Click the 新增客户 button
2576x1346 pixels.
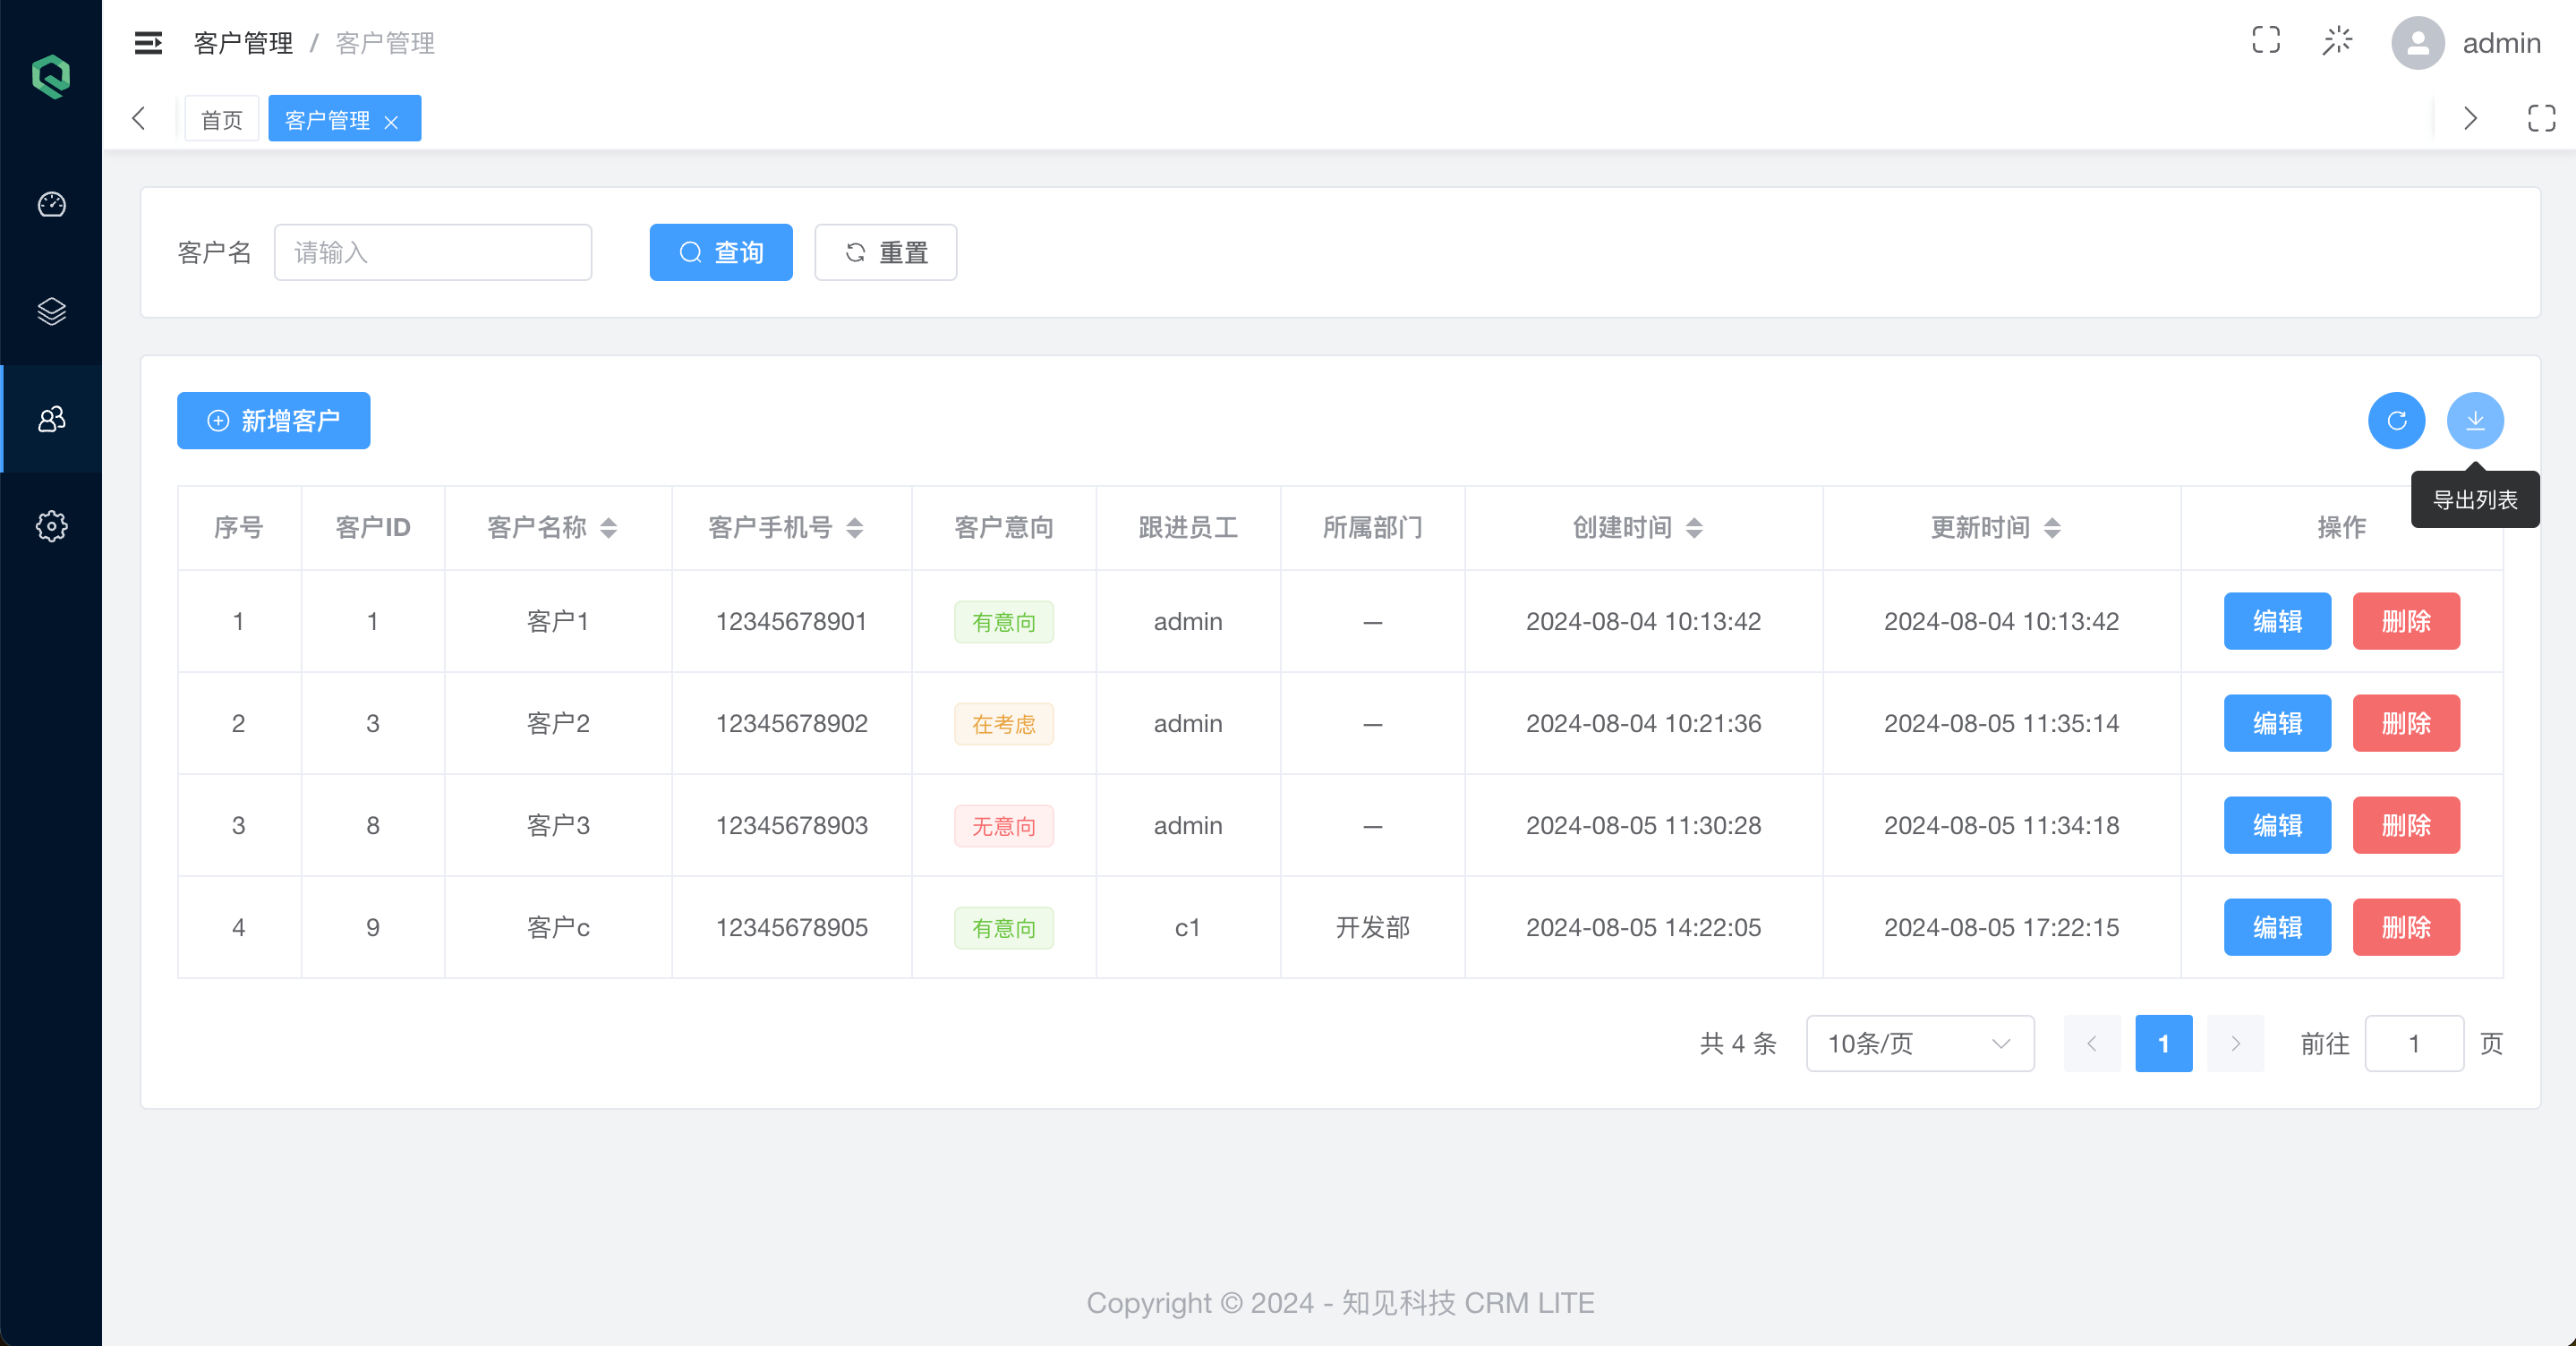coord(273,420)
